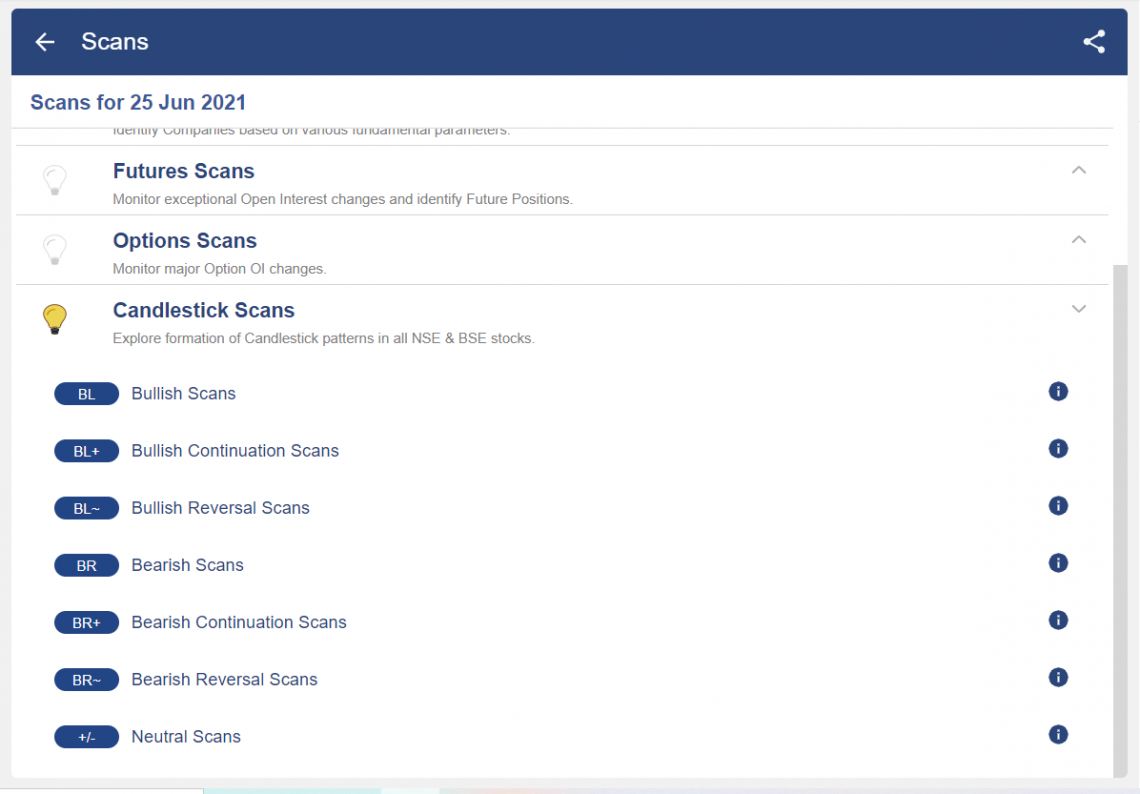Screen dimensions: 1140x794
Task: Expand the Futures Scans section chevron
Action: 1078,171
